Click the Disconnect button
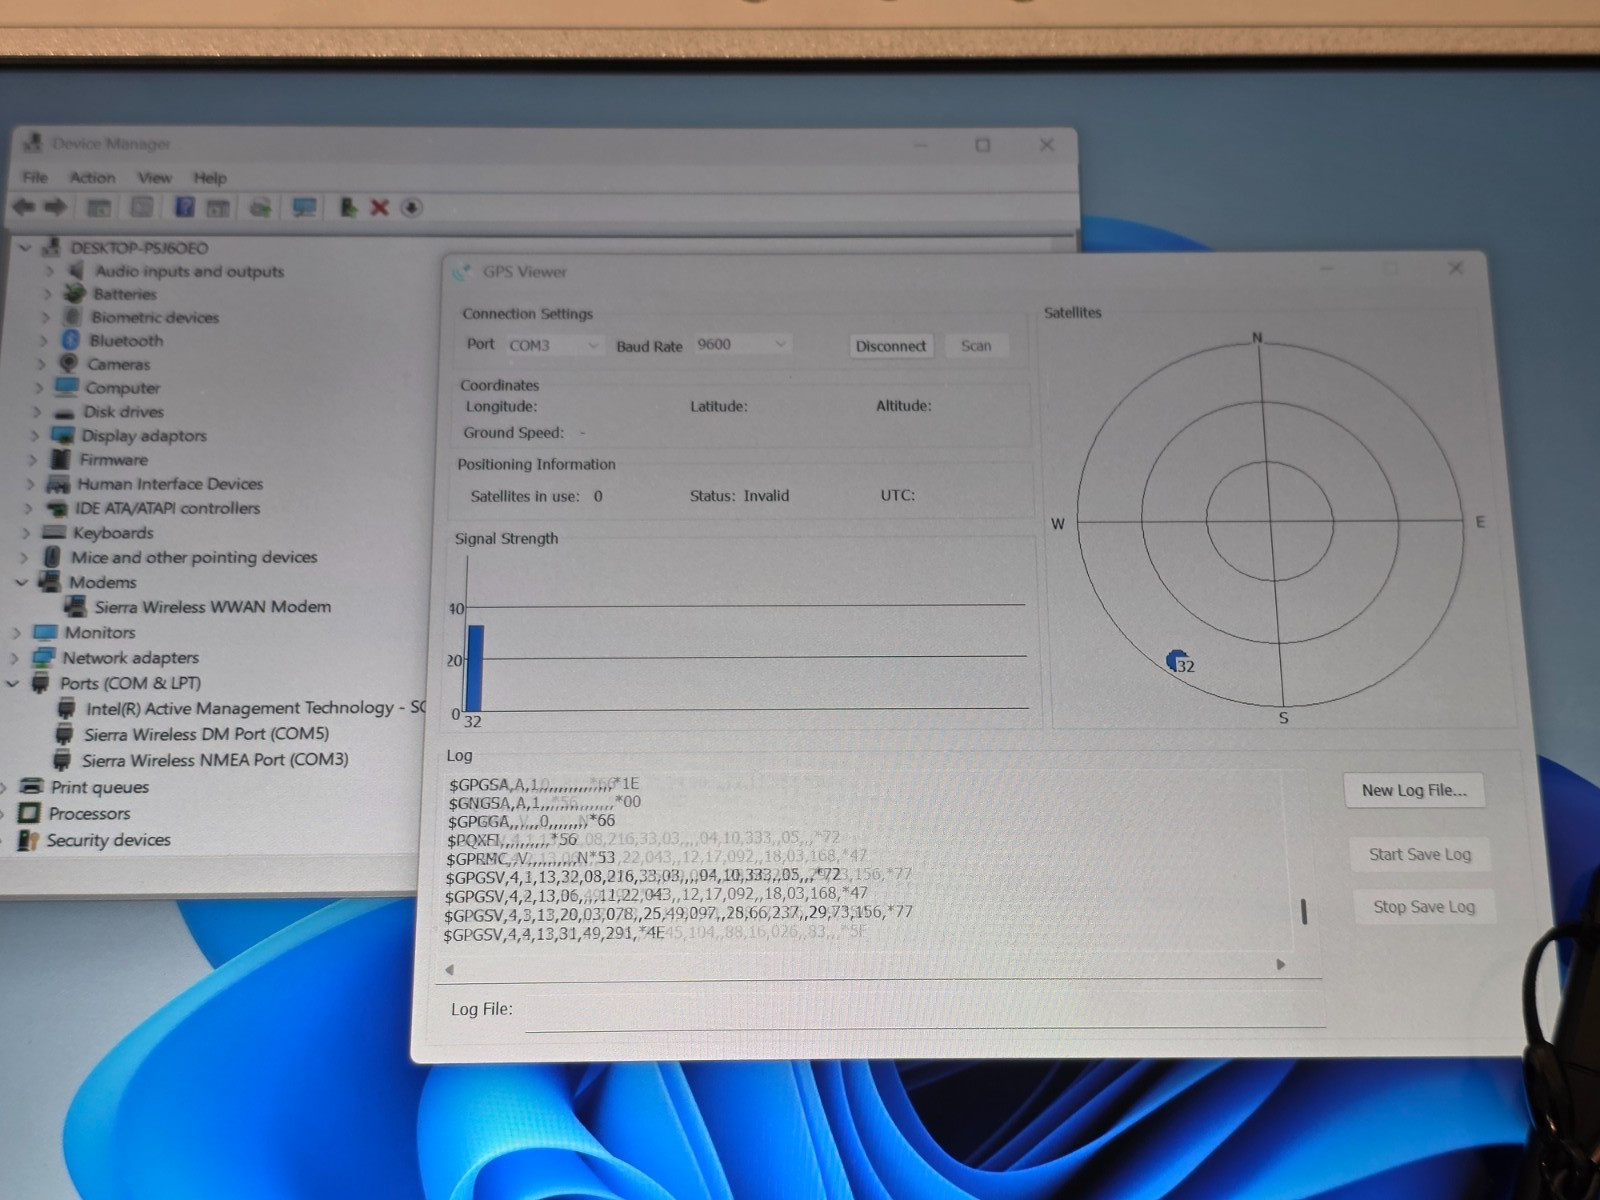 pos(890,346)
